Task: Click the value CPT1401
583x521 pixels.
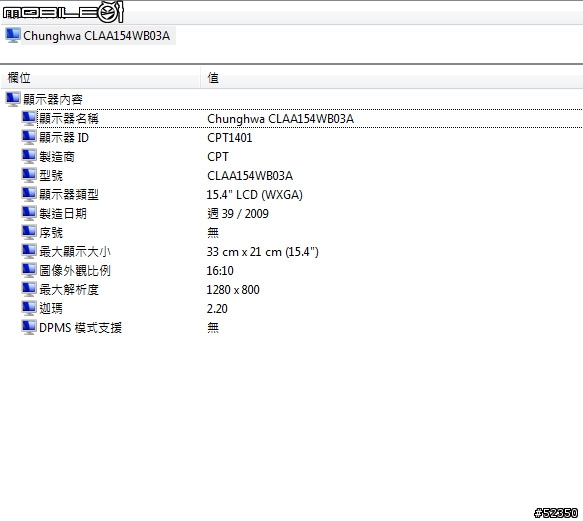Action: click(x=229, y=138)
